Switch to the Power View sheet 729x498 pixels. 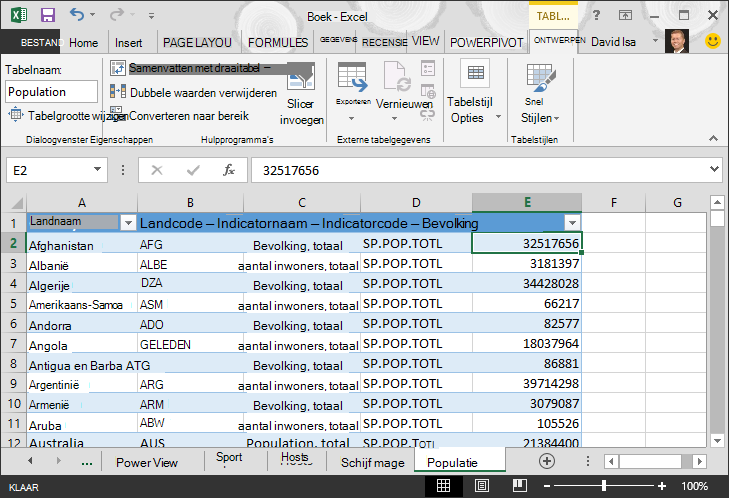[x=147, y=462]
